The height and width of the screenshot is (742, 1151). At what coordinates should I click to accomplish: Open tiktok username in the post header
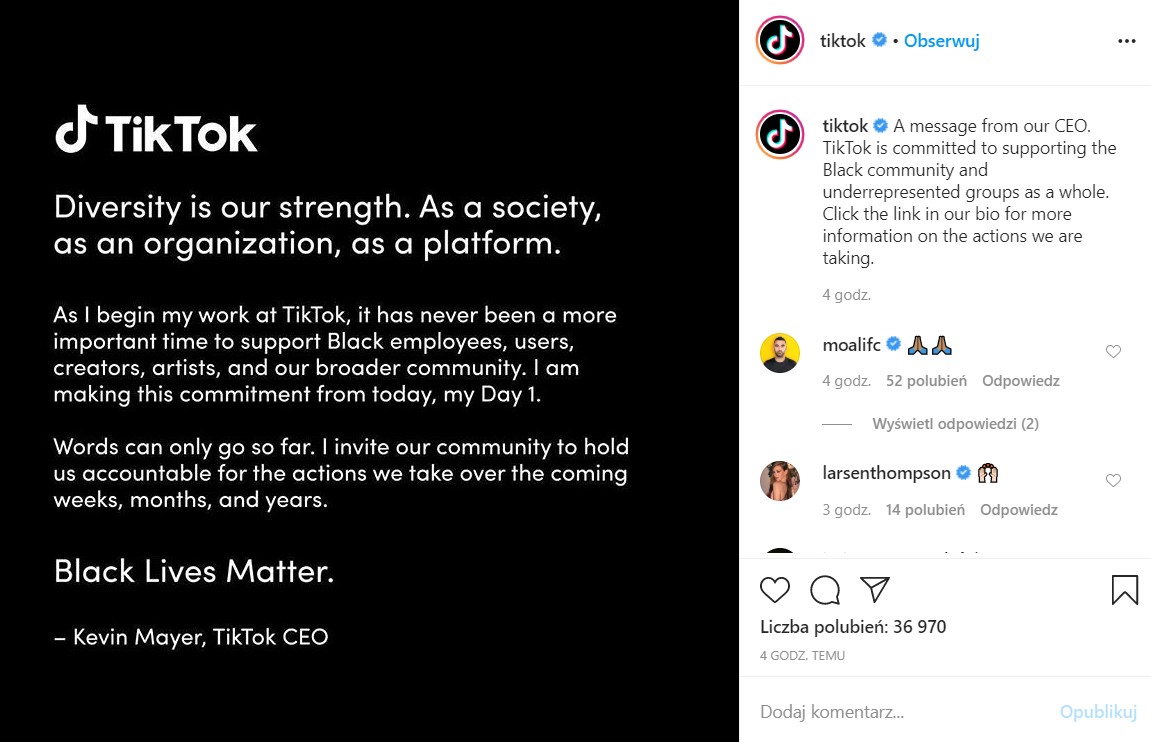coord(843,41)
